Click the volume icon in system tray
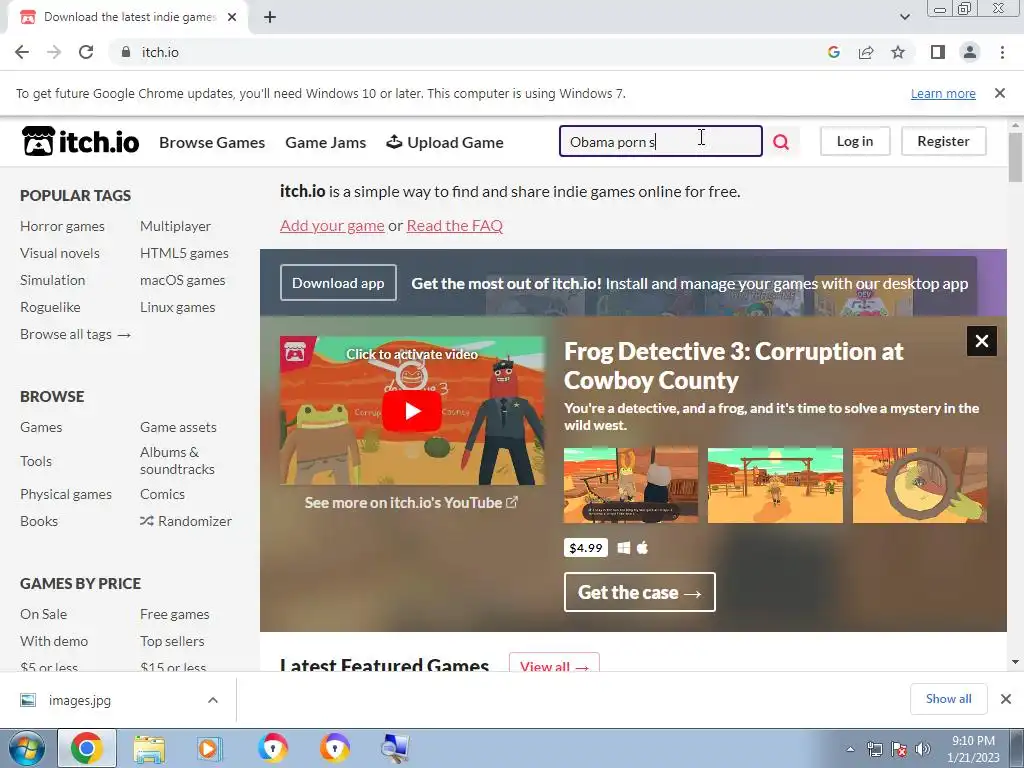Image resolution: width=1024 pixels, height=768 pixels. 923,749
